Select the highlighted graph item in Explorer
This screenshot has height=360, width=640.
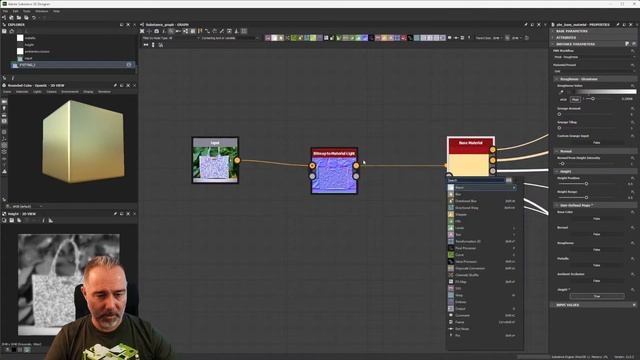tap(72, 65)
